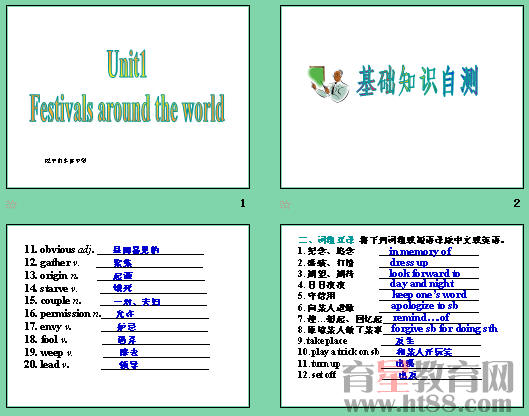Image resolution: width=529 pixels, height=416 pixels.
Task: Click the answer blank beside '13. origin n.'
Action: click(x=151, y=276)
